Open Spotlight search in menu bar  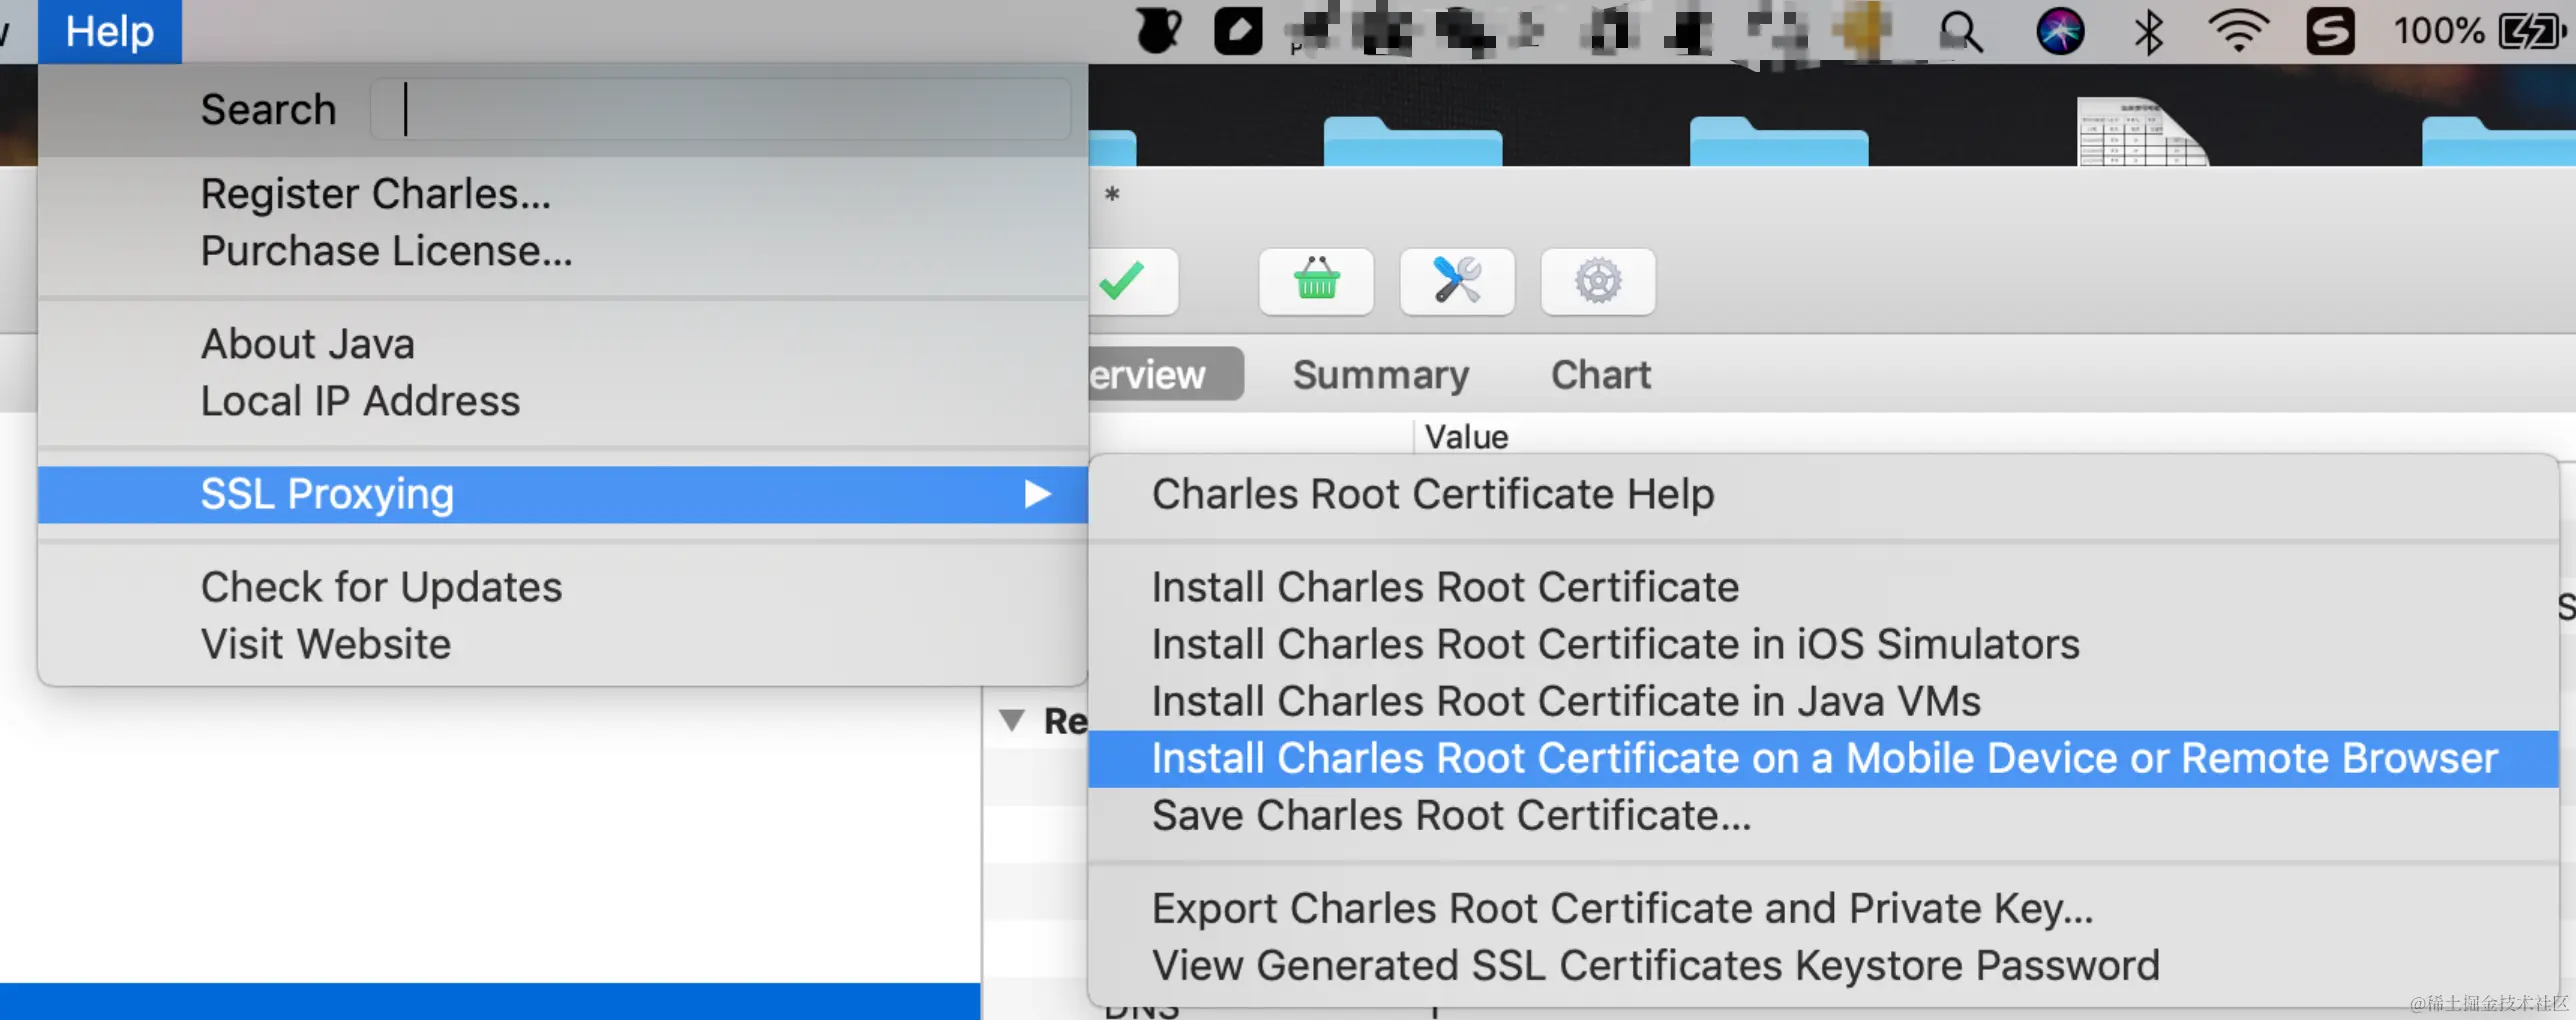click(1960, 31)
